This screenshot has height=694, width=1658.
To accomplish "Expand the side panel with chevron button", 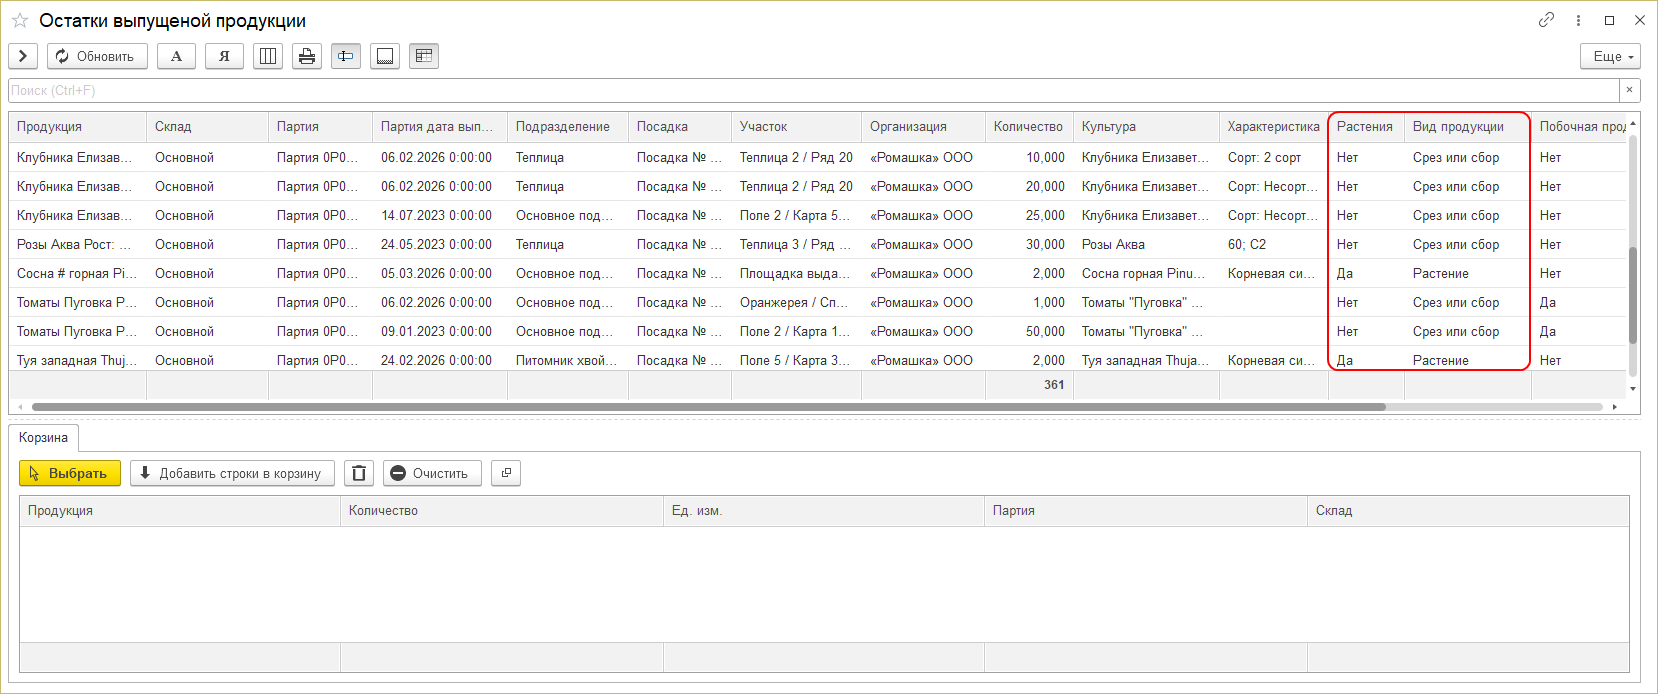I will point(23,56).
